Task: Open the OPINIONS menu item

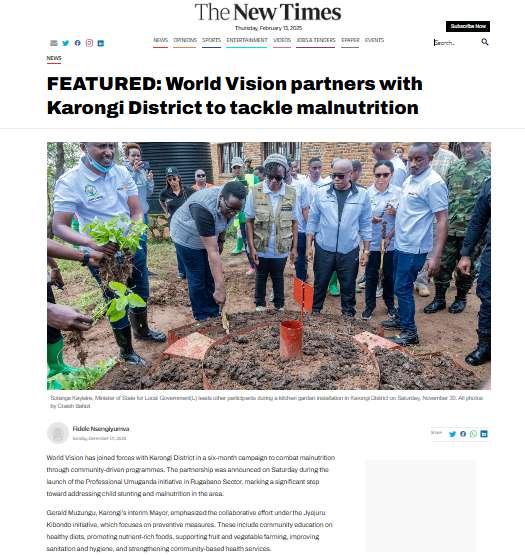Action: (185, 40)
